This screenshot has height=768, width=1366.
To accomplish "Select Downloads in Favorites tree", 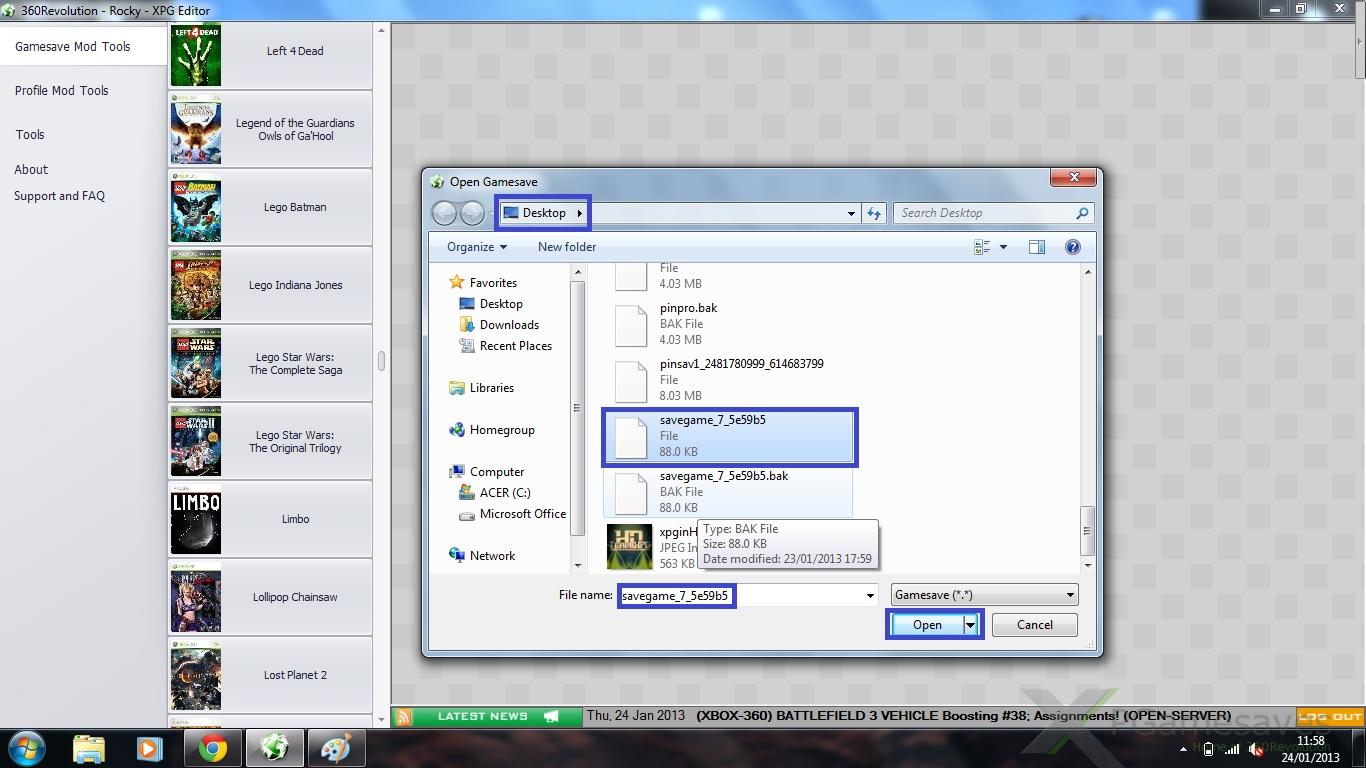I will click(509, 325).
